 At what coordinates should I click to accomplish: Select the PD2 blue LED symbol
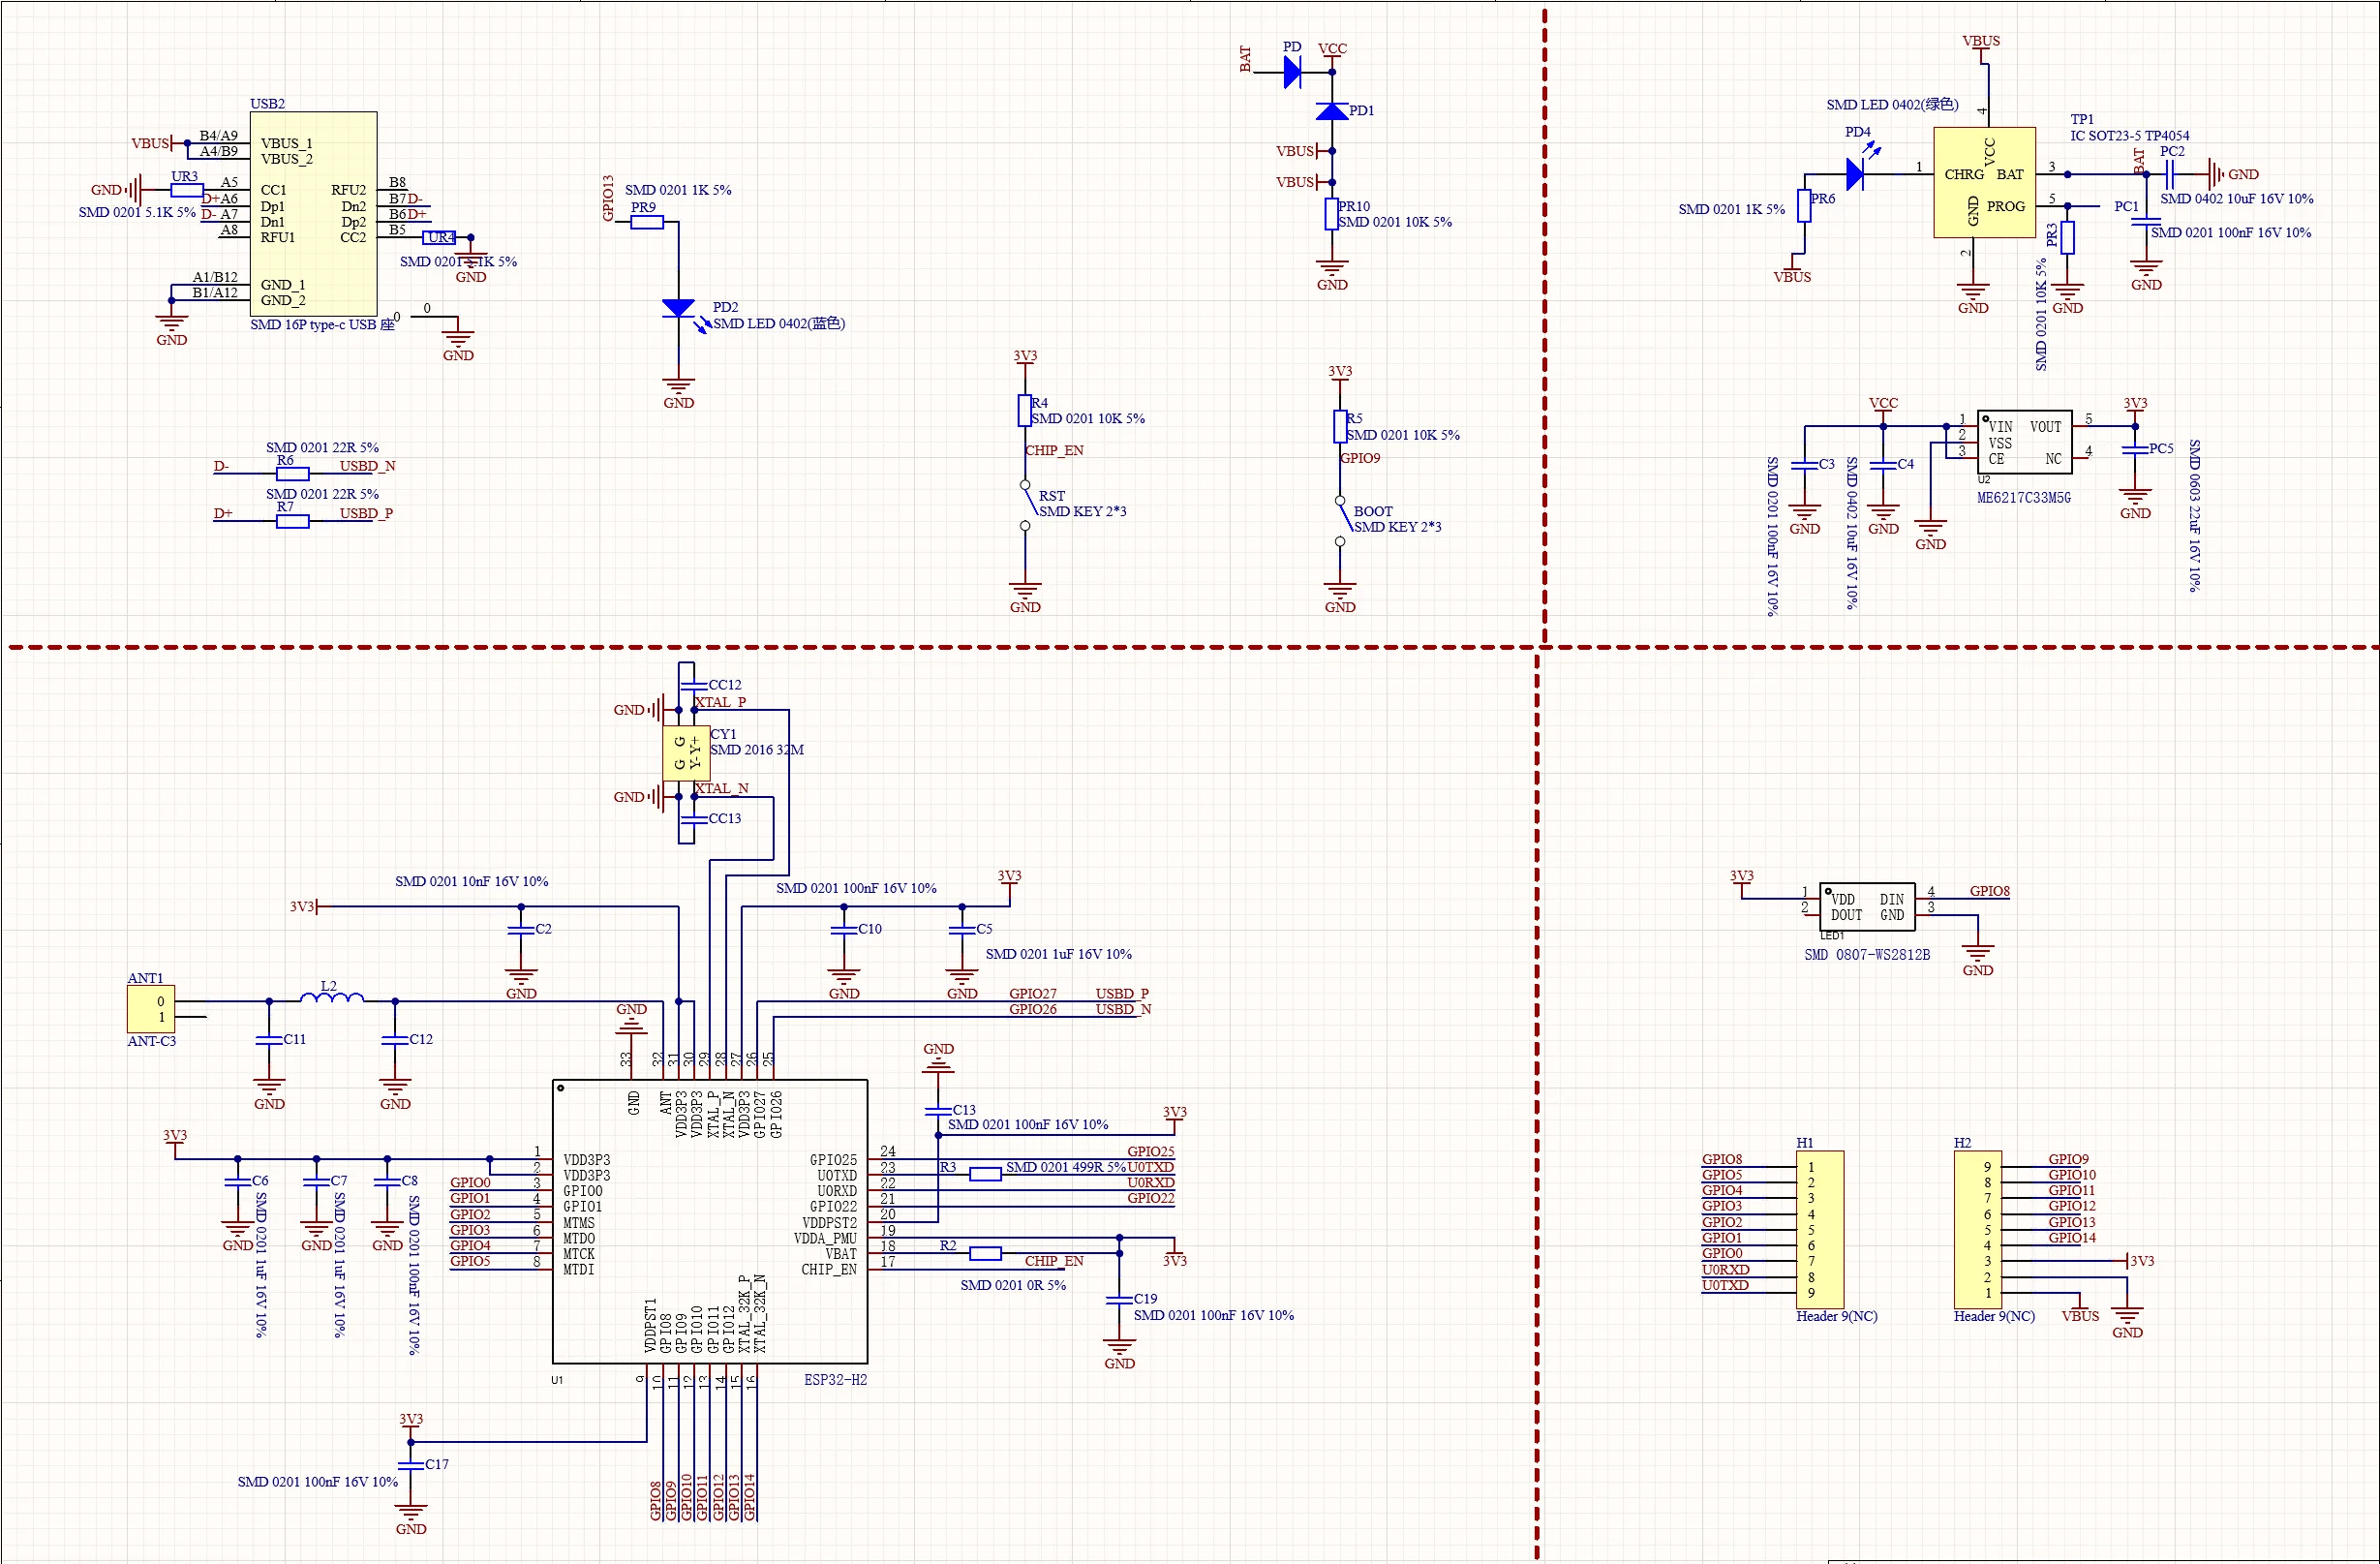pyautogui.click(x=679, y=308)
